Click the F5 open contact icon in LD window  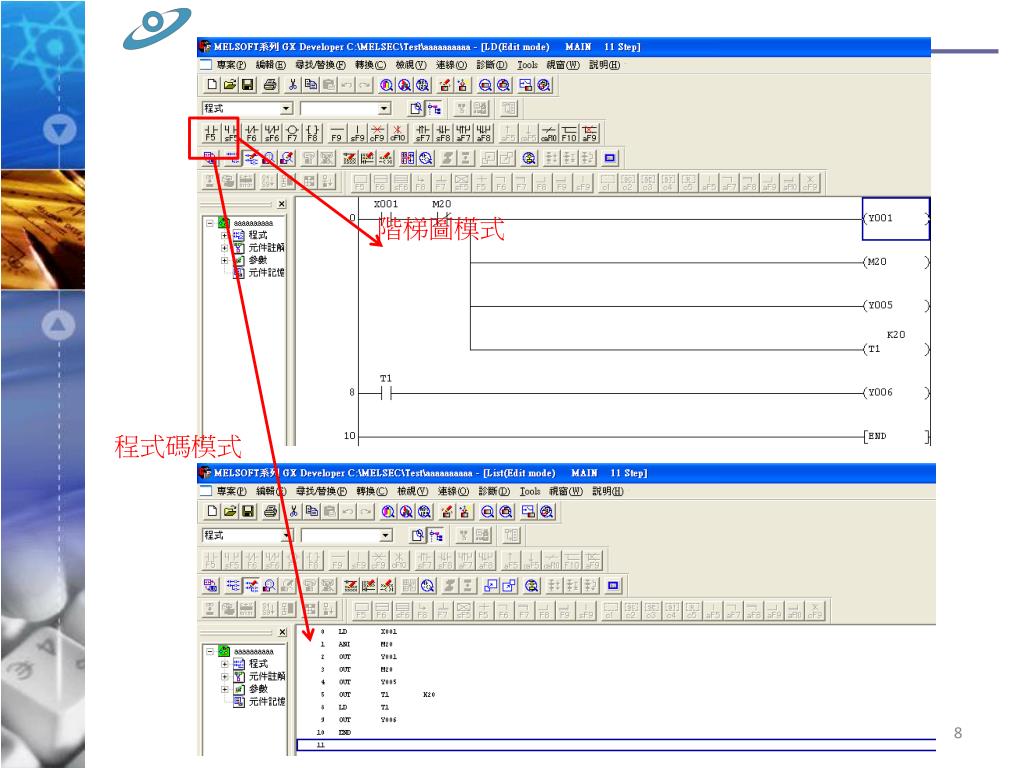pos(210,133)
